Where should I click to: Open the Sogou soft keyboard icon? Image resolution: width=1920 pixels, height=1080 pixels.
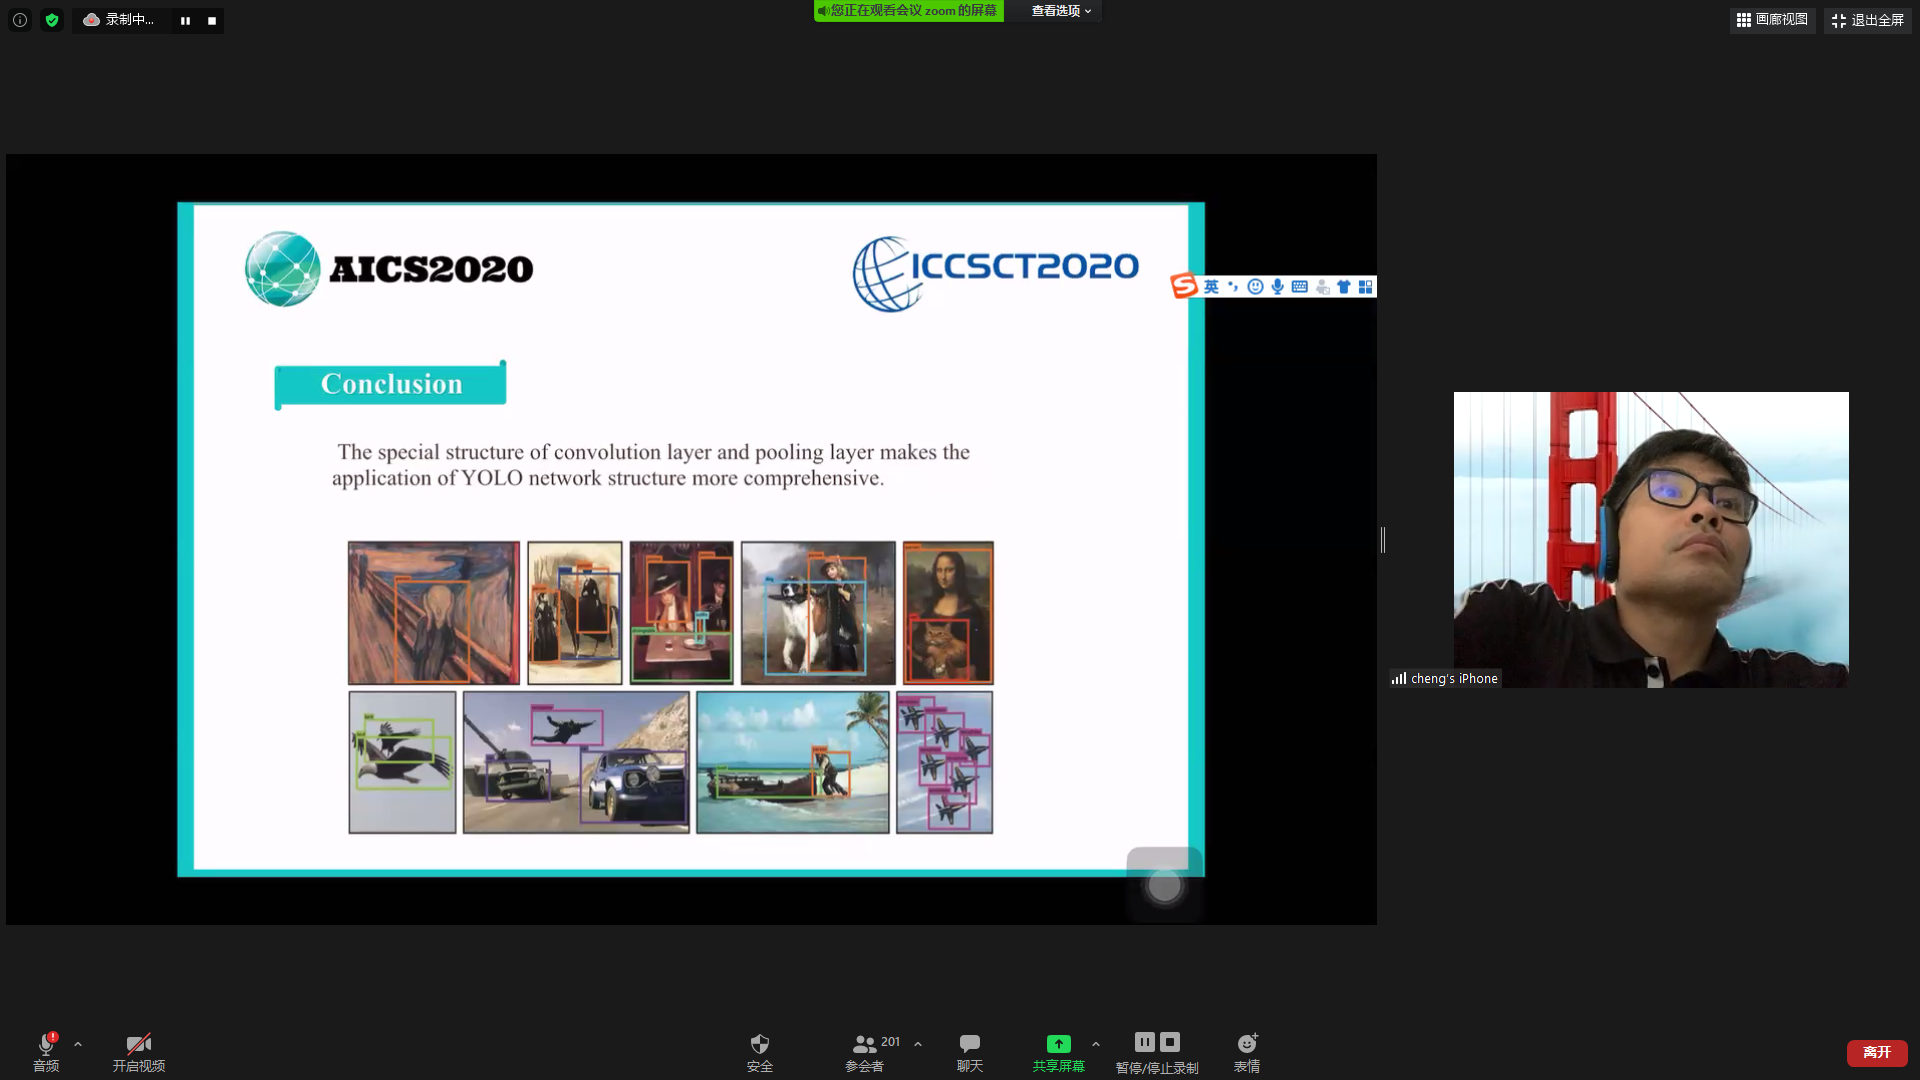tap(1299, 287)
